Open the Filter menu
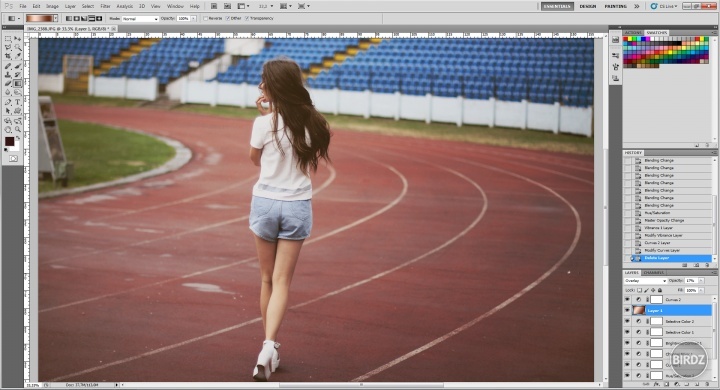This screenshot has height=390, width=720. (x=106, y=6)
